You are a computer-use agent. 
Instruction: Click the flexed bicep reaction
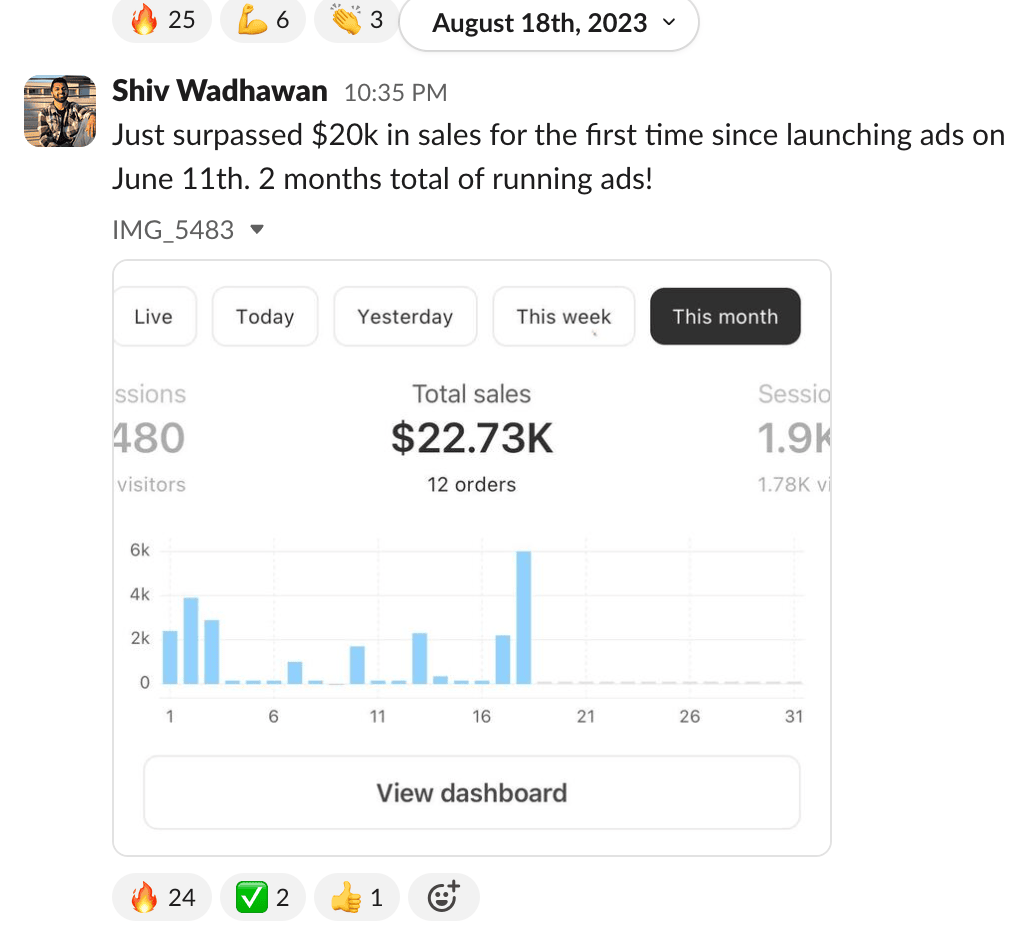262,19
